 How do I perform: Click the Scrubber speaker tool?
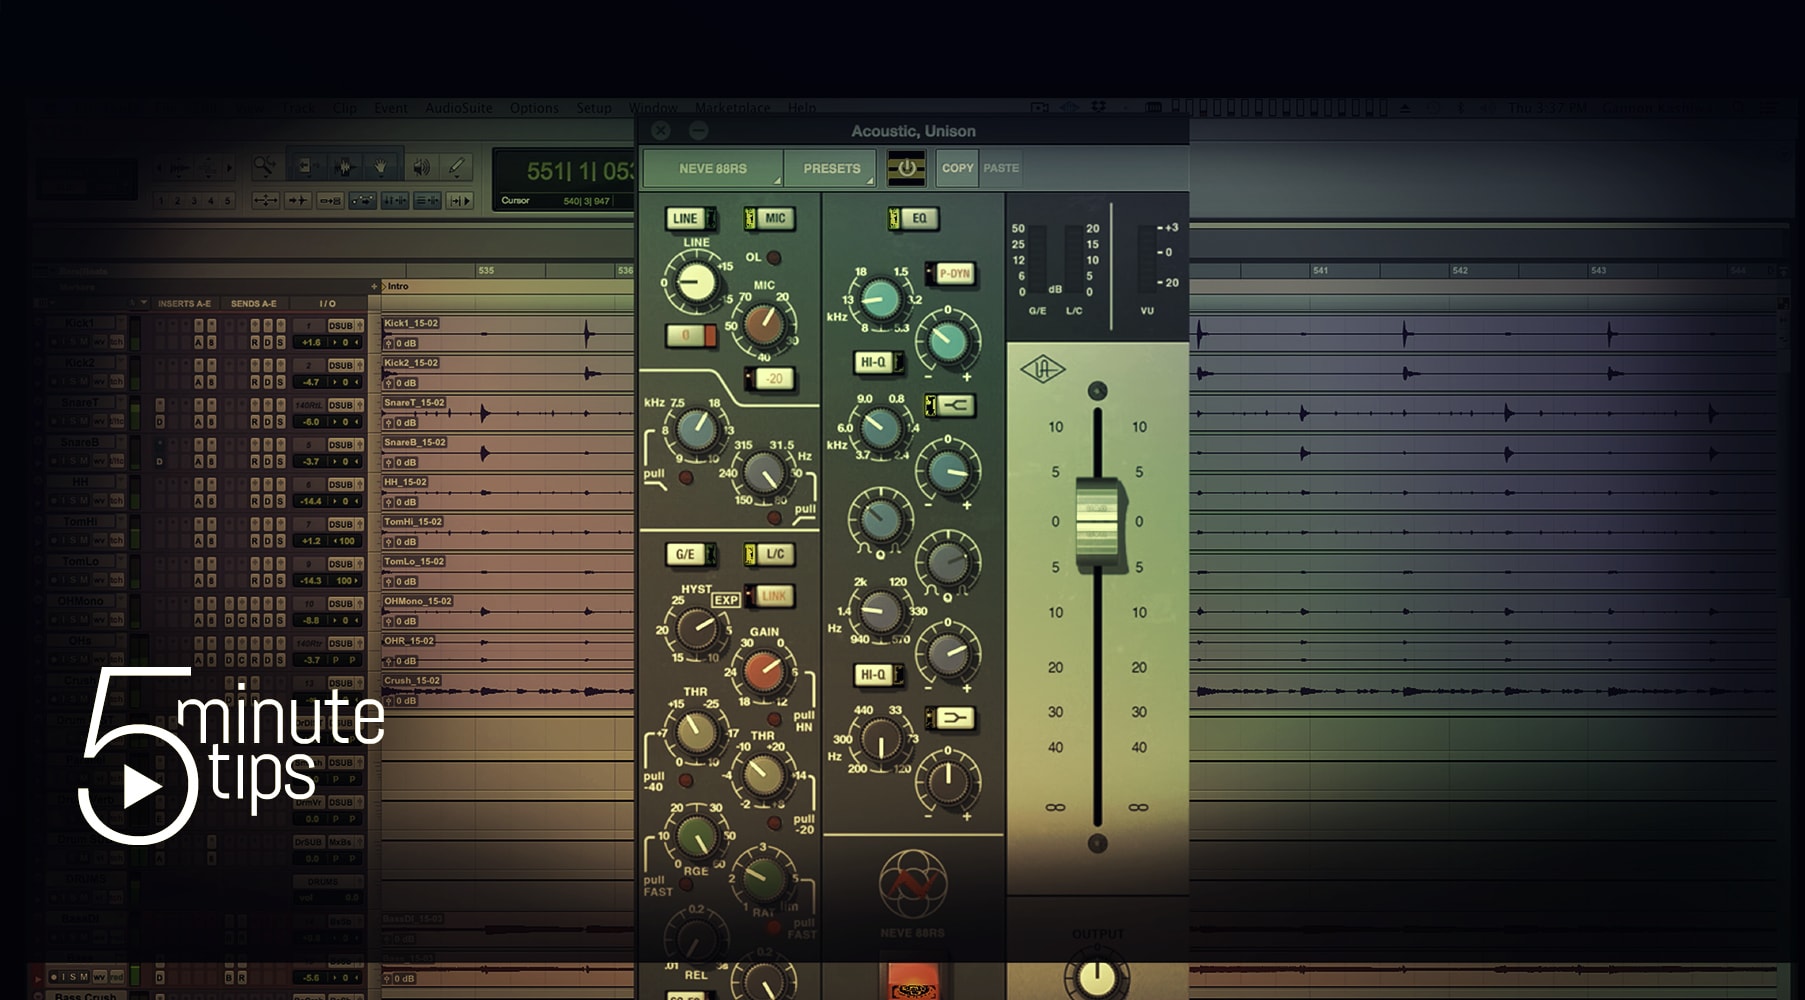pos(422,167)
